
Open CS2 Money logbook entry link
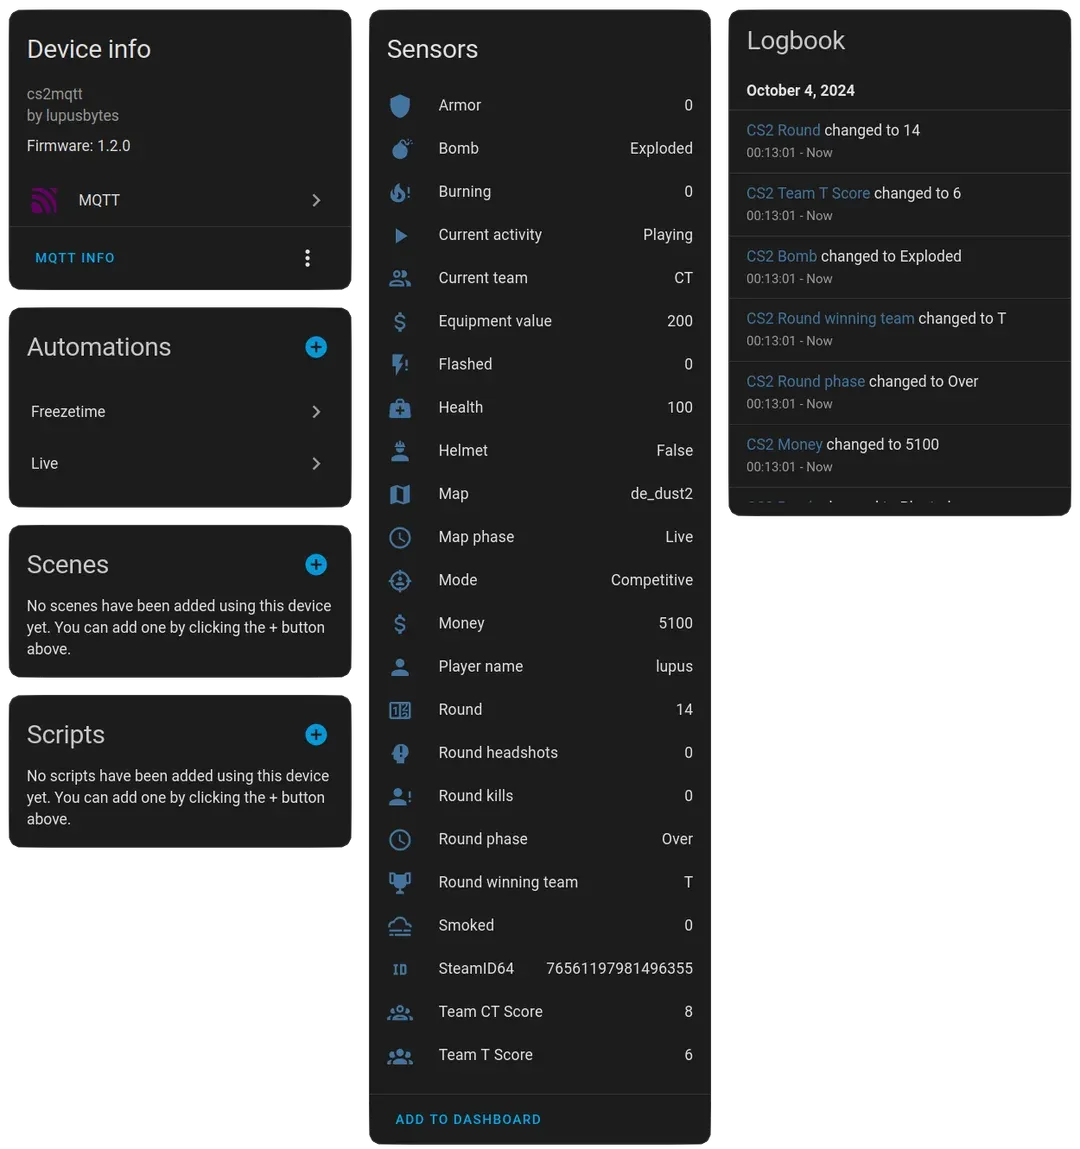784,445
